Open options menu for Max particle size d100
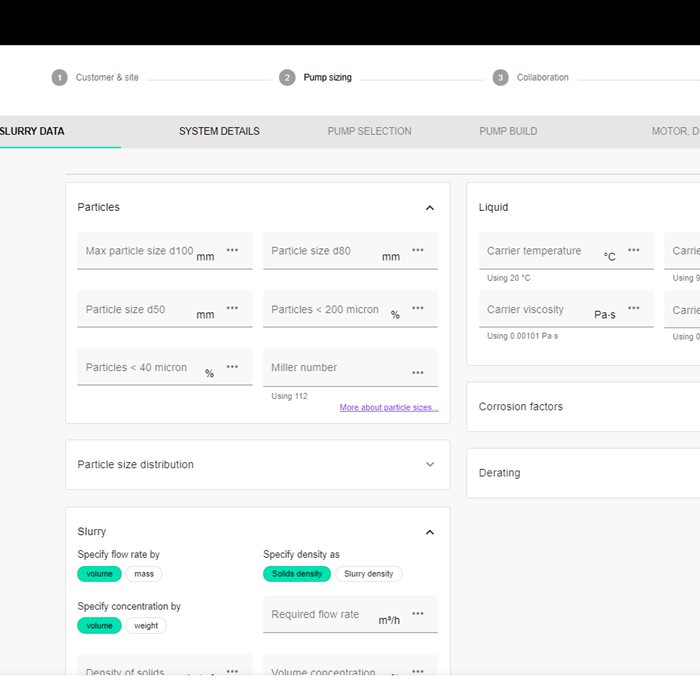The width and height of the screenshot is (700, 700). 232,250
